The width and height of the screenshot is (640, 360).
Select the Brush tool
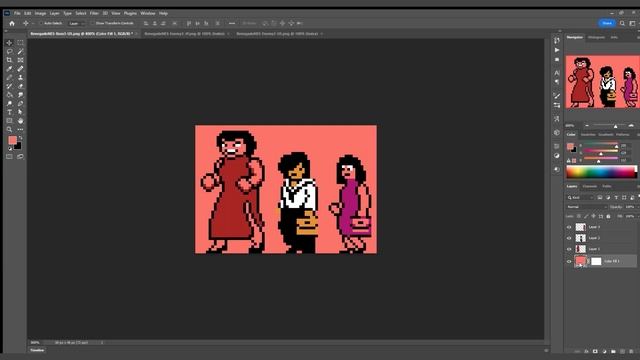pyautogui.click(x=9, y=78)
